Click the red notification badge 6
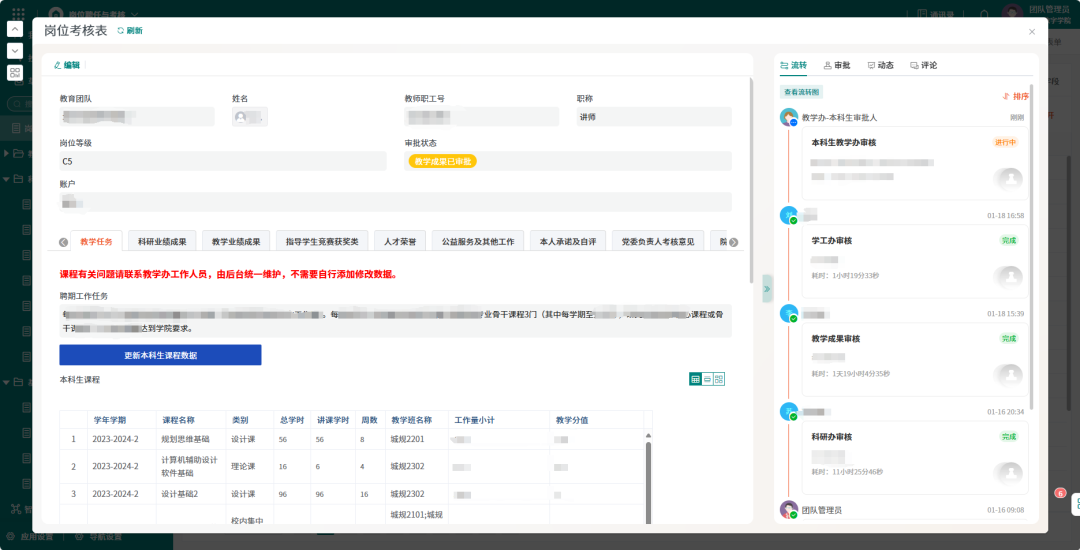Image resolution: width=1080 pixels, height=550 pixels. (x=1061, y=493)
